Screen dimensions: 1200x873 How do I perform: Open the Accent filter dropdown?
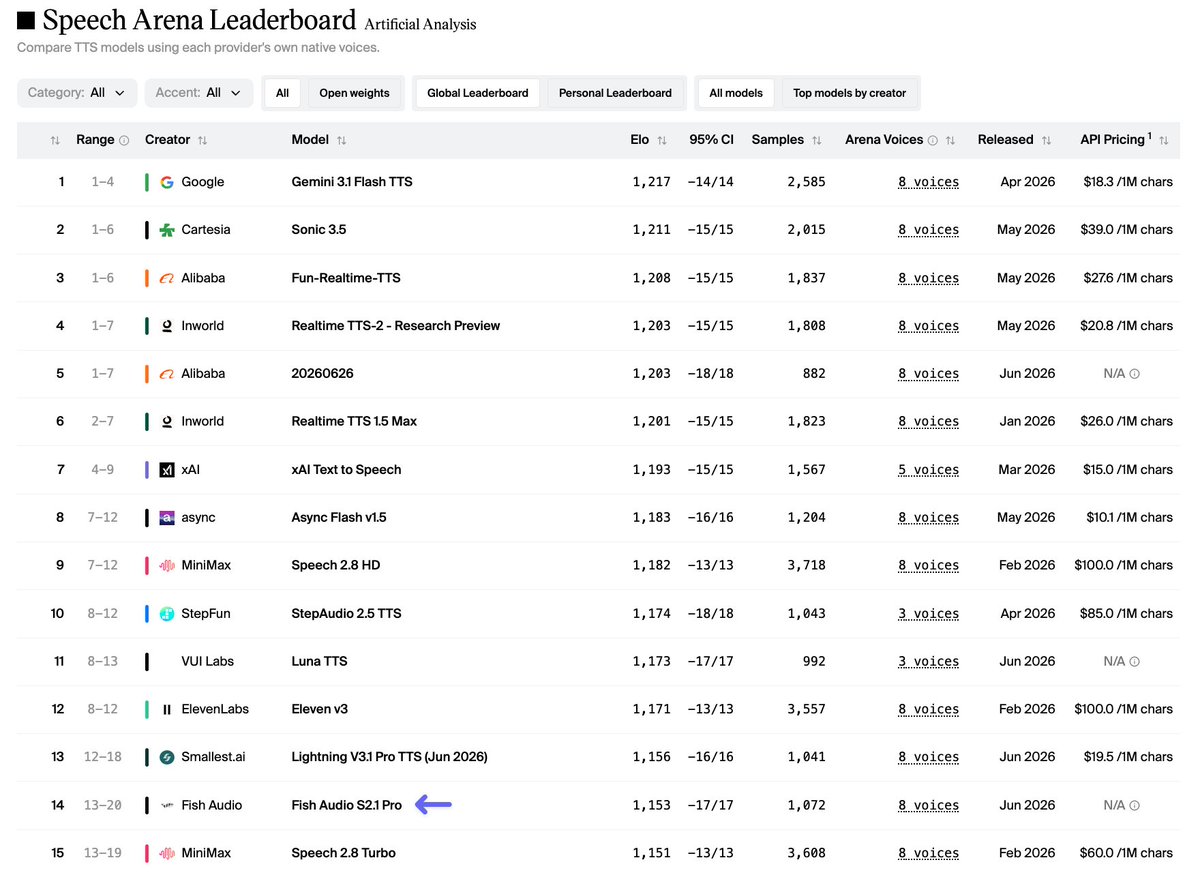click(199, 93)
